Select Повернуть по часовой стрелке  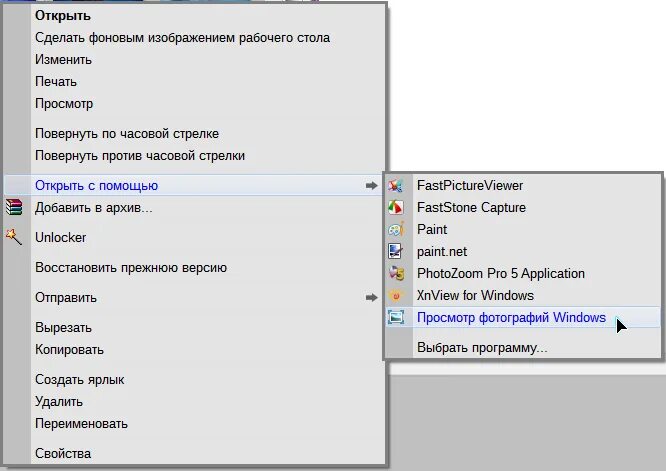(x=195, y=134)
